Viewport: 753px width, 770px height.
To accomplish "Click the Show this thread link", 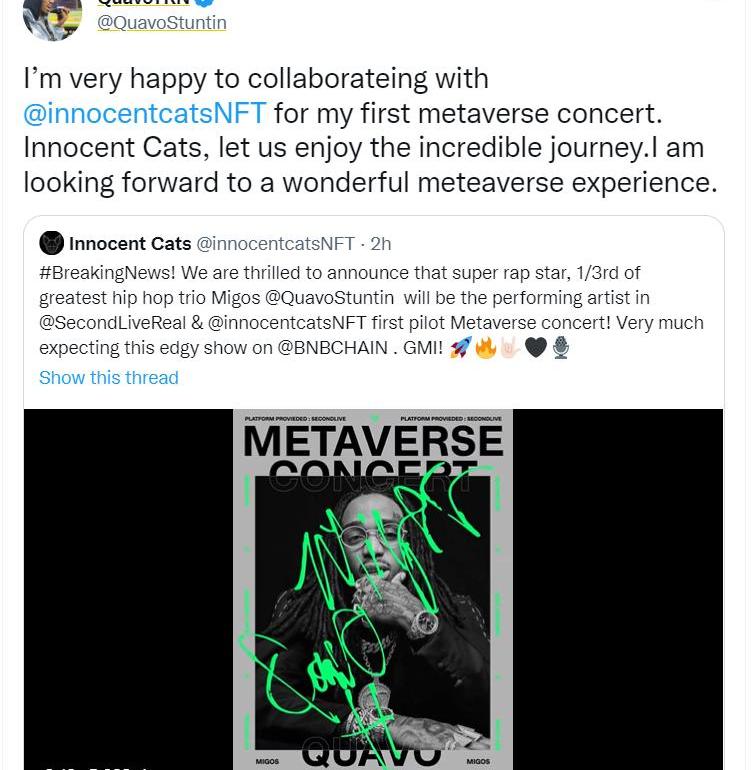I will point(108,377).
